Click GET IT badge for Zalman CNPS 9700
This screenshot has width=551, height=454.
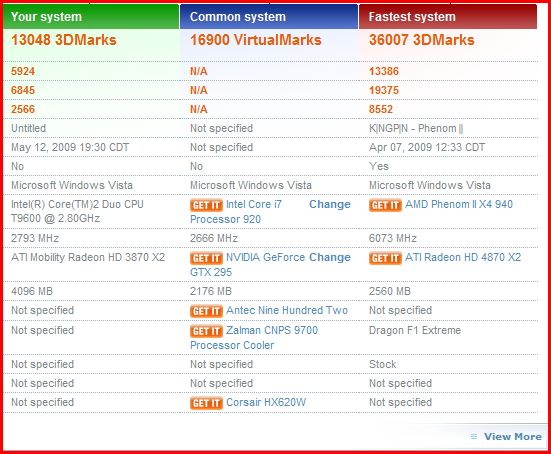[x=206, y=331]
